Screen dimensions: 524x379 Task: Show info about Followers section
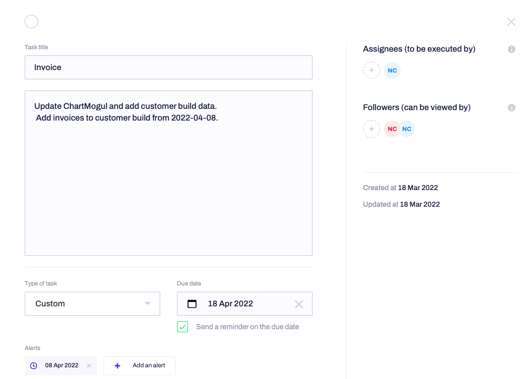(x=511, y=108)
